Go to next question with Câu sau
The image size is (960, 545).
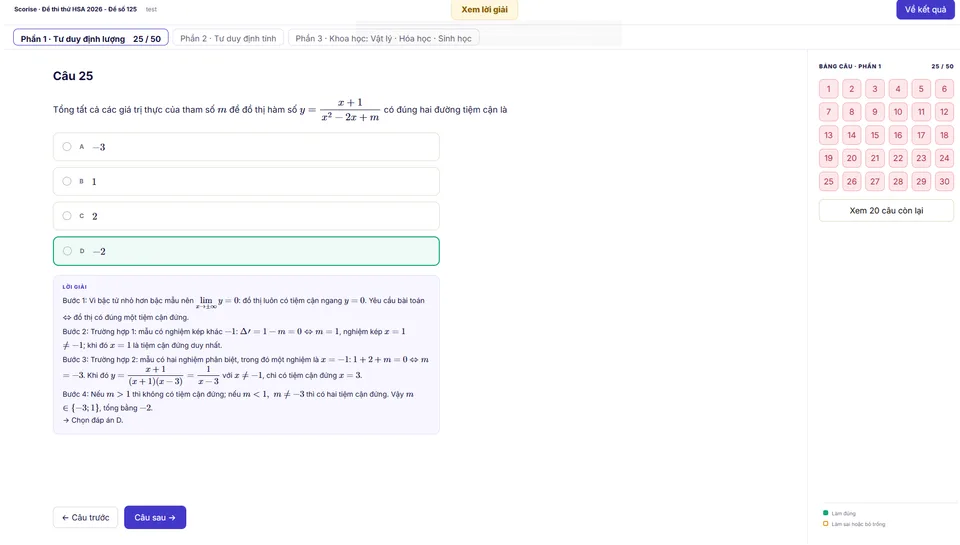pos(155,517)
